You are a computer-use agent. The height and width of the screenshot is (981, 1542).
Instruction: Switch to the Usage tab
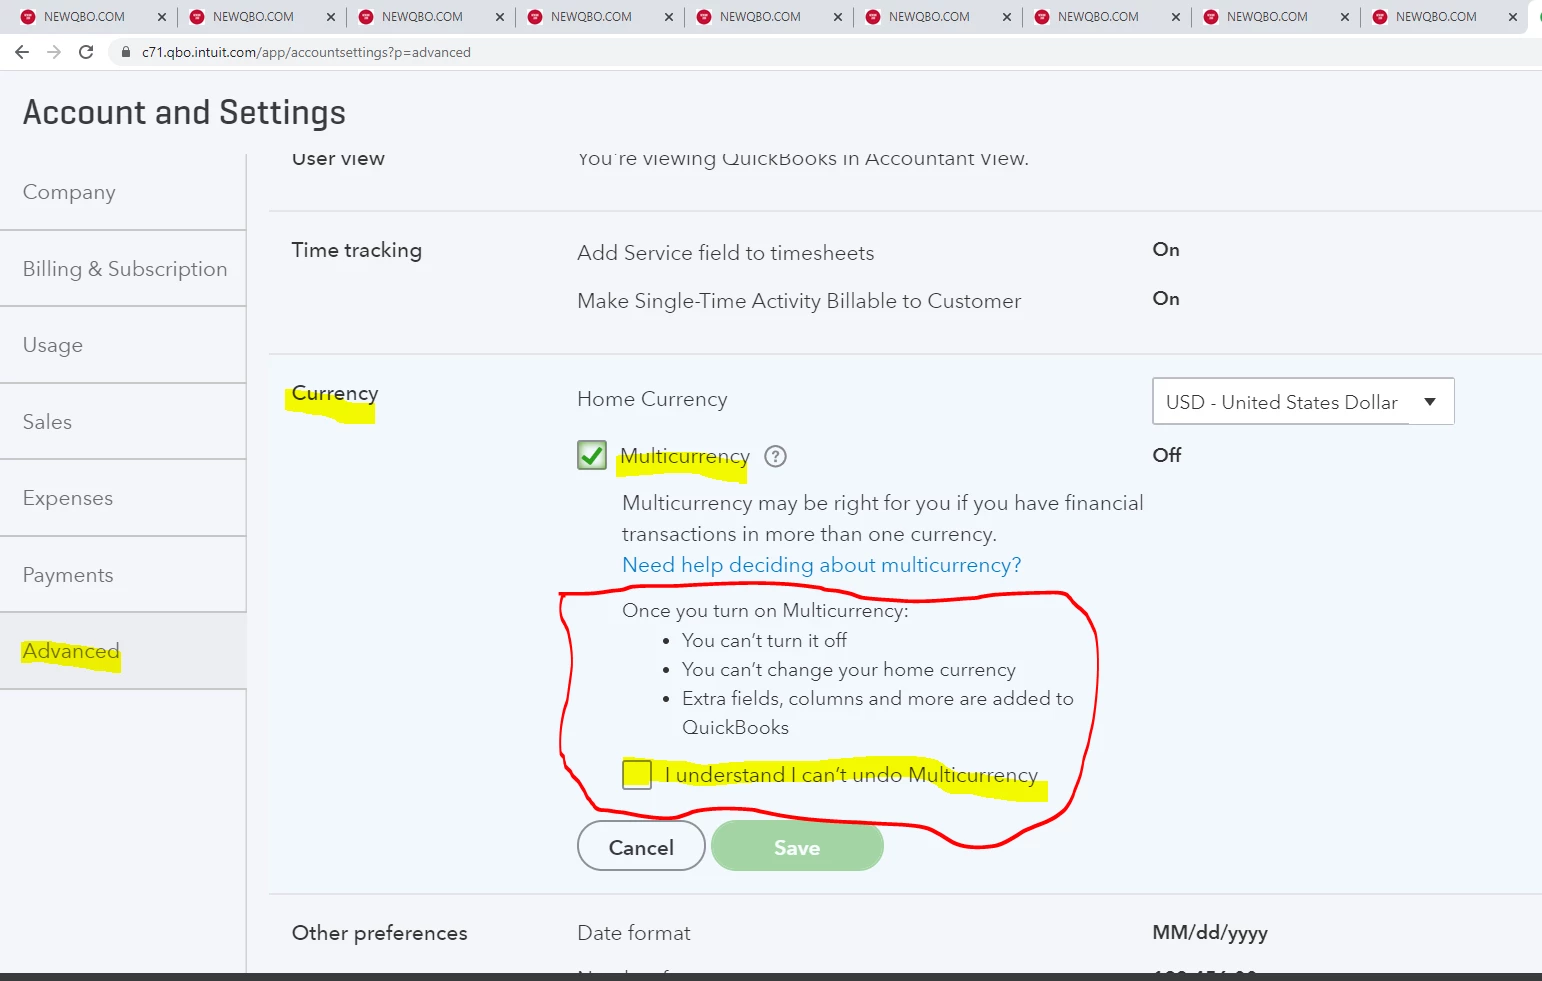[123, 345]
